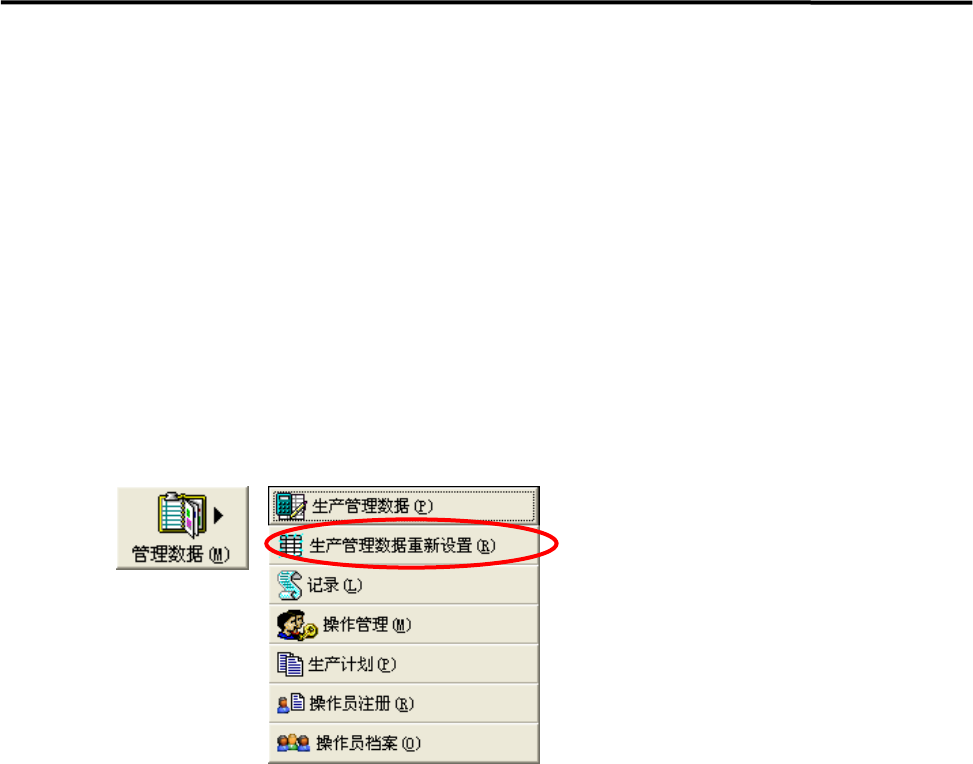Click the (L) shortcut hint after 记录

[352, 585]
